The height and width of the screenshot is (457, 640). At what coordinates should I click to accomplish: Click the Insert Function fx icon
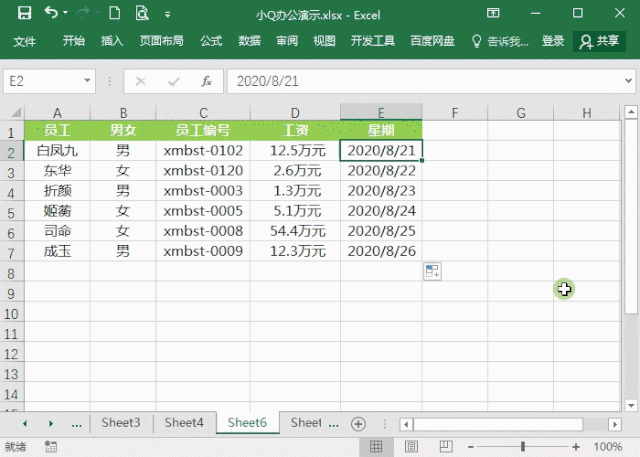pyautogui.click(x=207, y=81)
